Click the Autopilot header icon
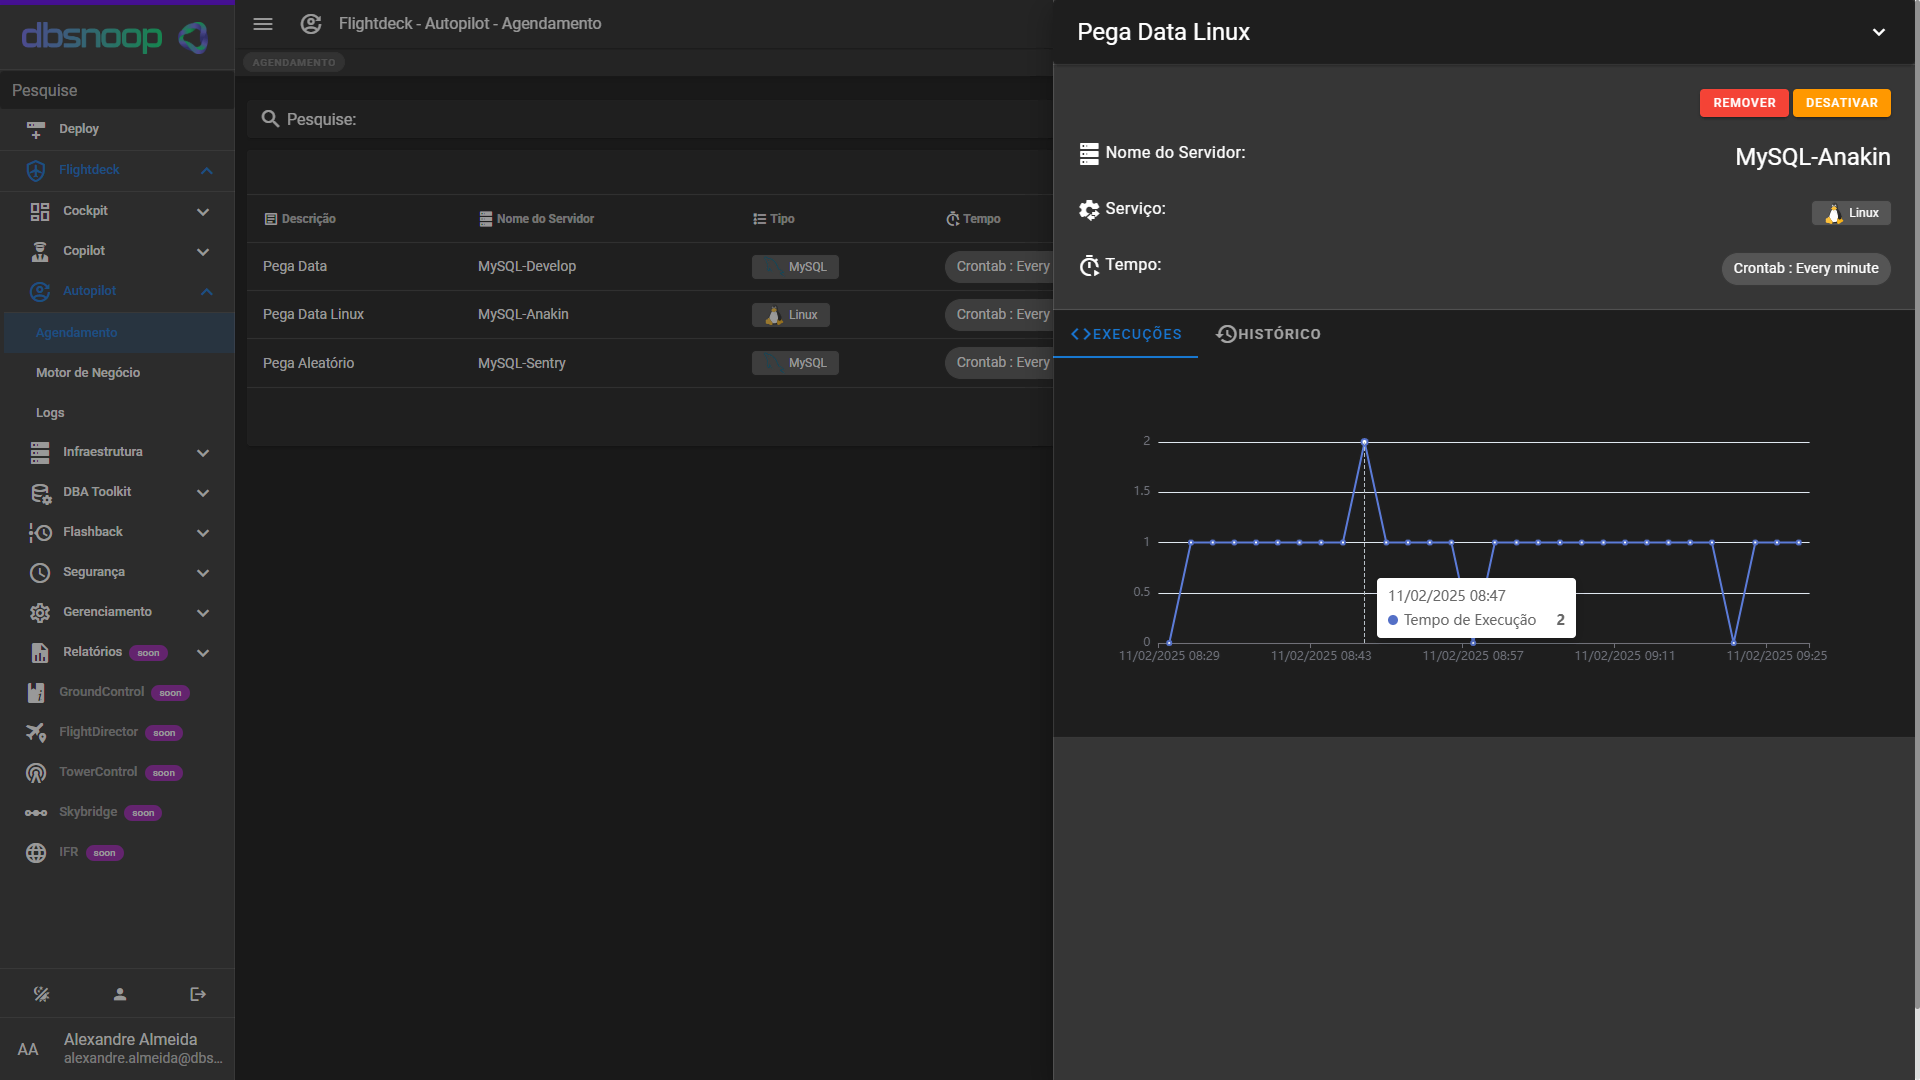 [311, 23]
